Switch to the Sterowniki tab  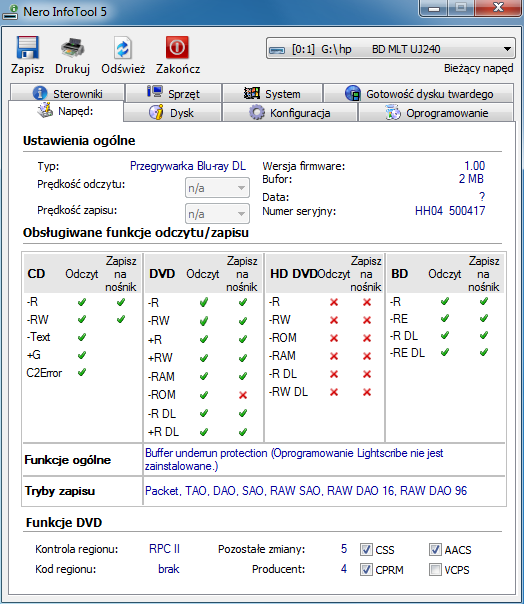68,93
